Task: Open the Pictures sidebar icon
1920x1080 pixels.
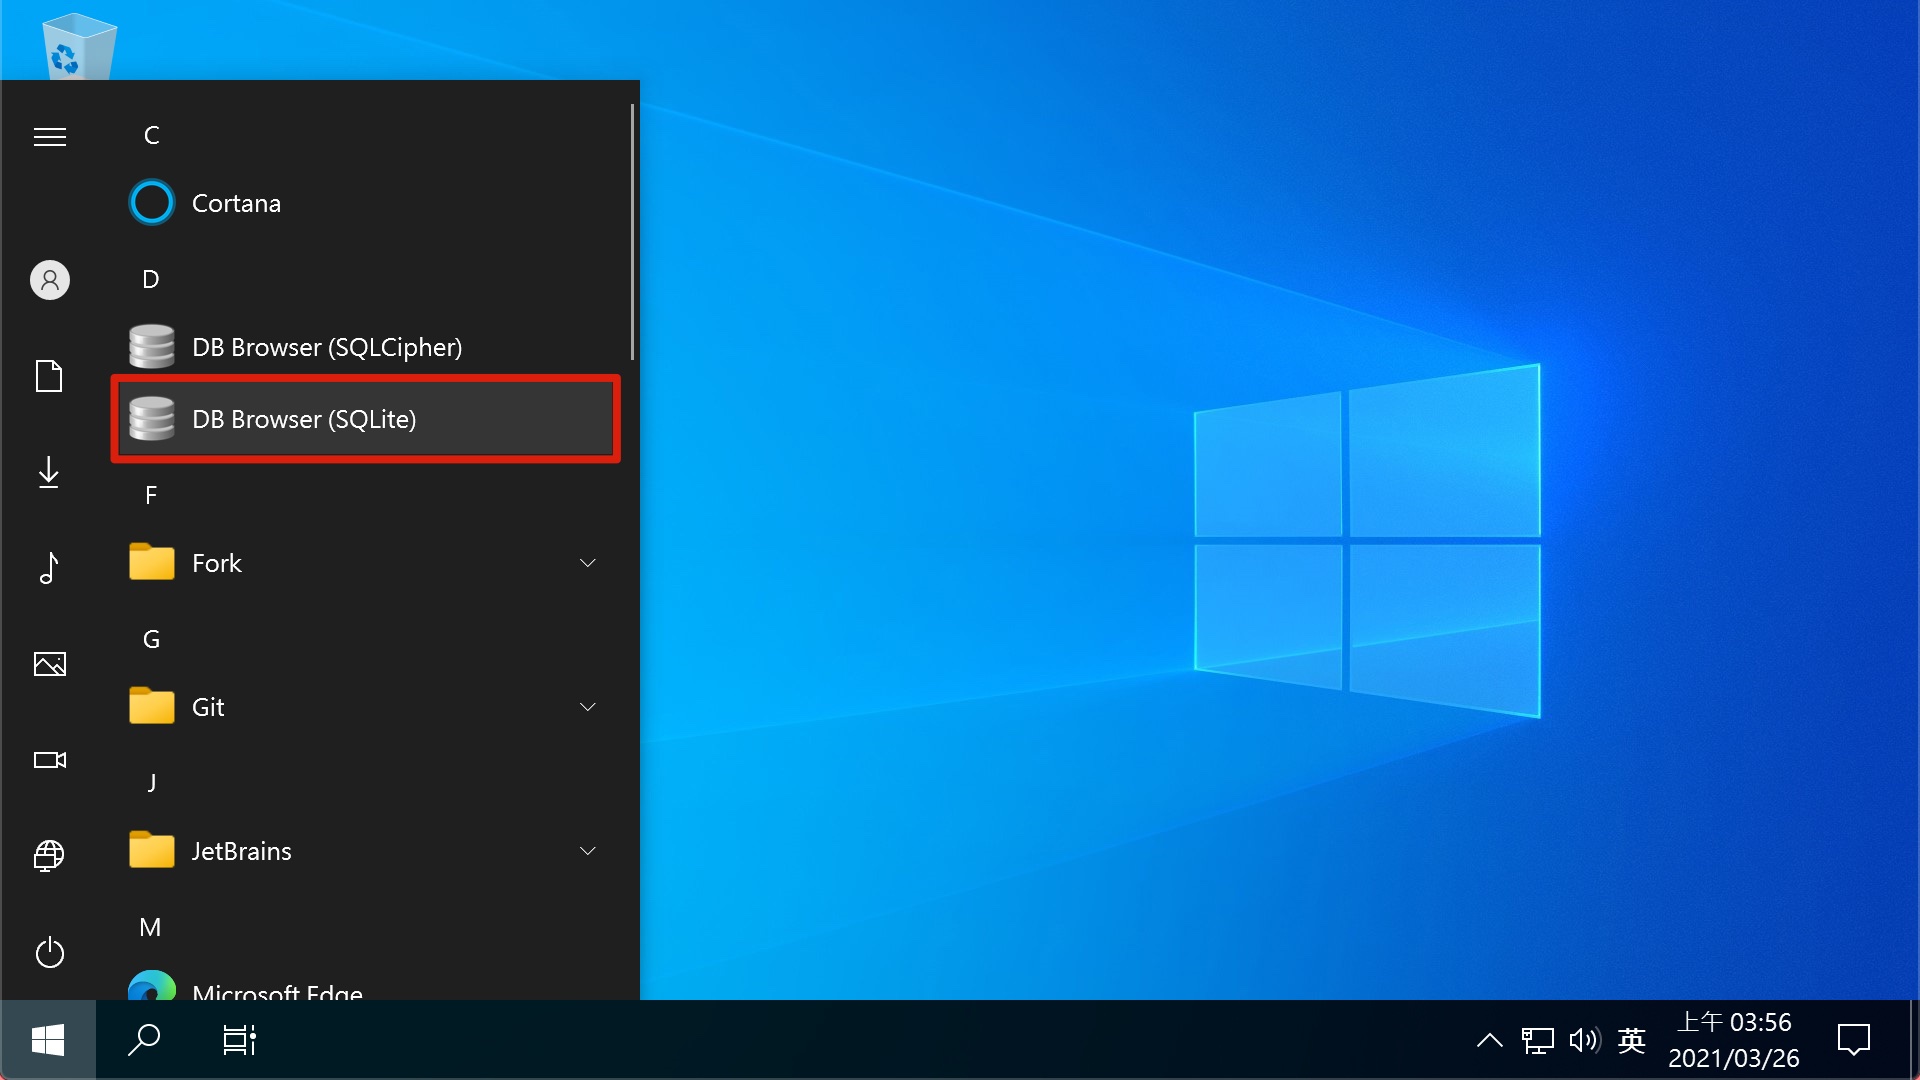Action: pos(50,664)
